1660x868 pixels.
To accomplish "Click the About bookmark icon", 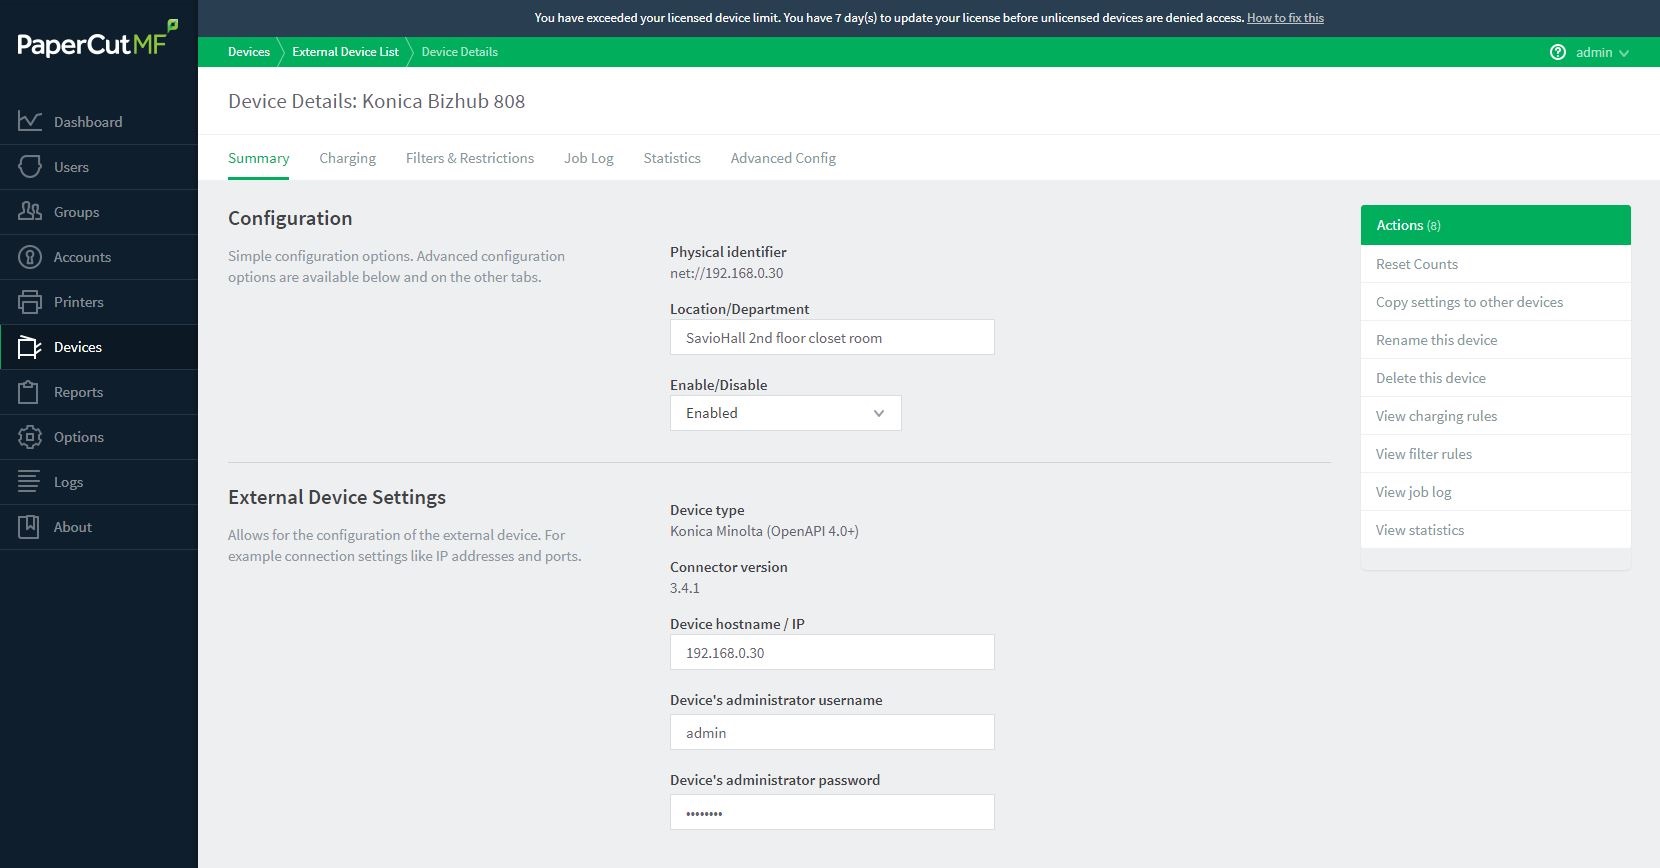I will [x=30, y=526].
